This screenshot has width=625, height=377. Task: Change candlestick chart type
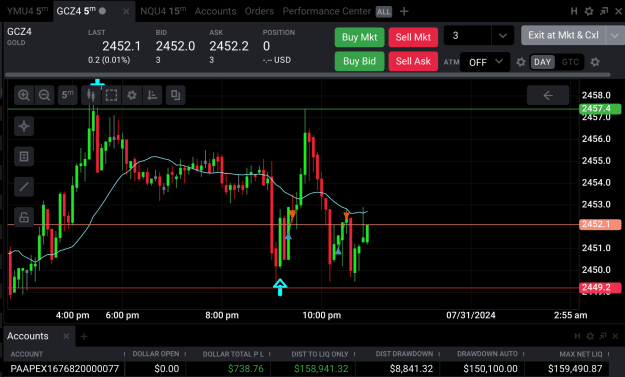(x=91, y=95)
